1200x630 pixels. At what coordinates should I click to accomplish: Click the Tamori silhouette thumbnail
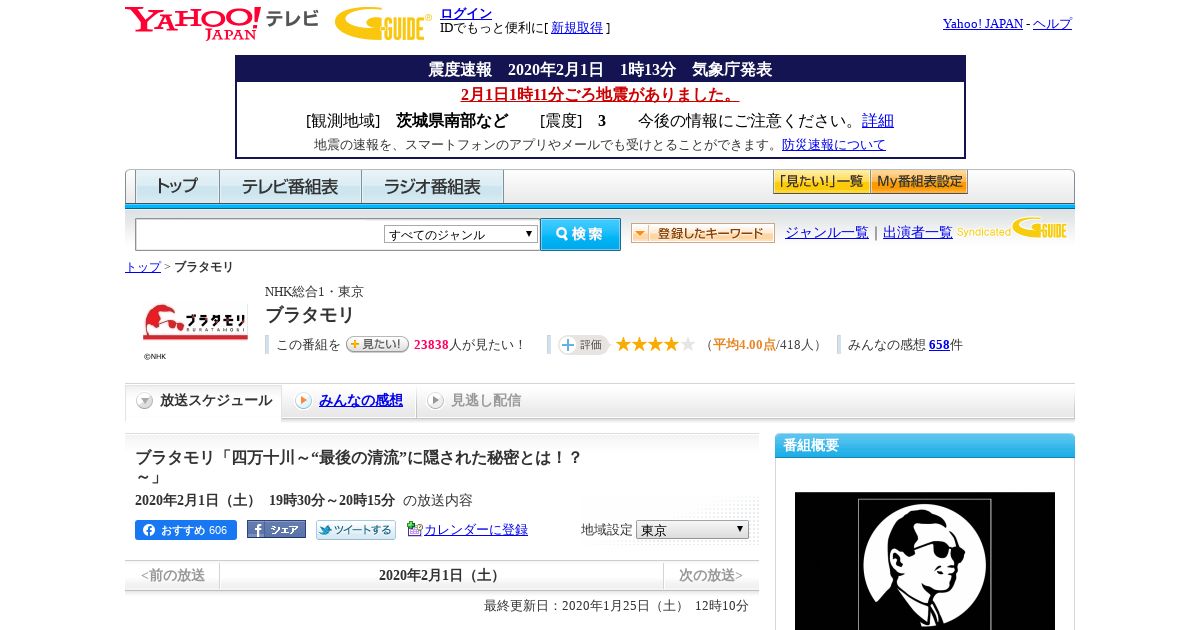925,561
